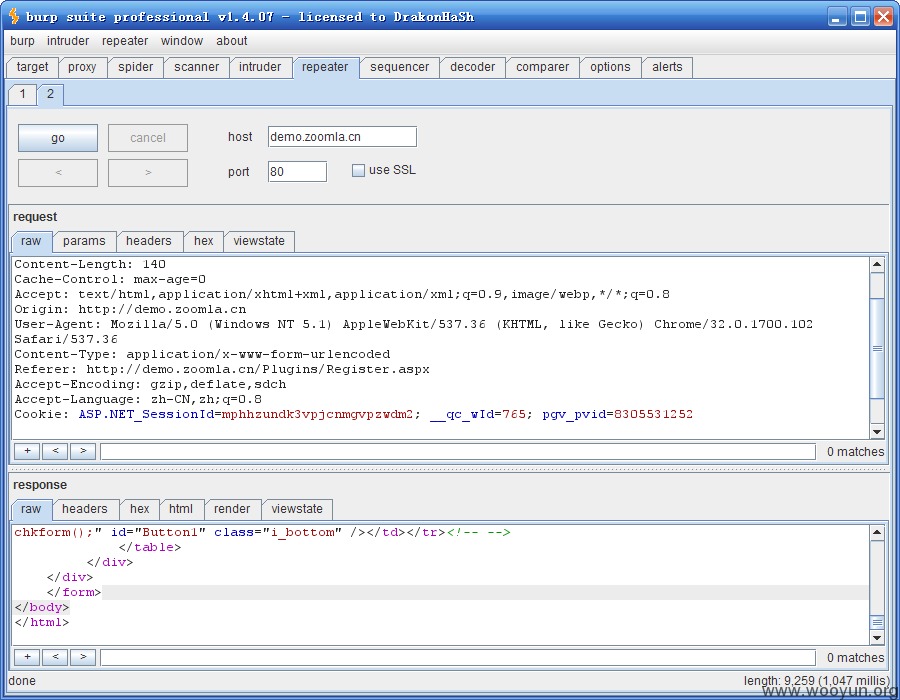
Task: Click response pane scroll down arrow
Action: click(x=876, y=637)
